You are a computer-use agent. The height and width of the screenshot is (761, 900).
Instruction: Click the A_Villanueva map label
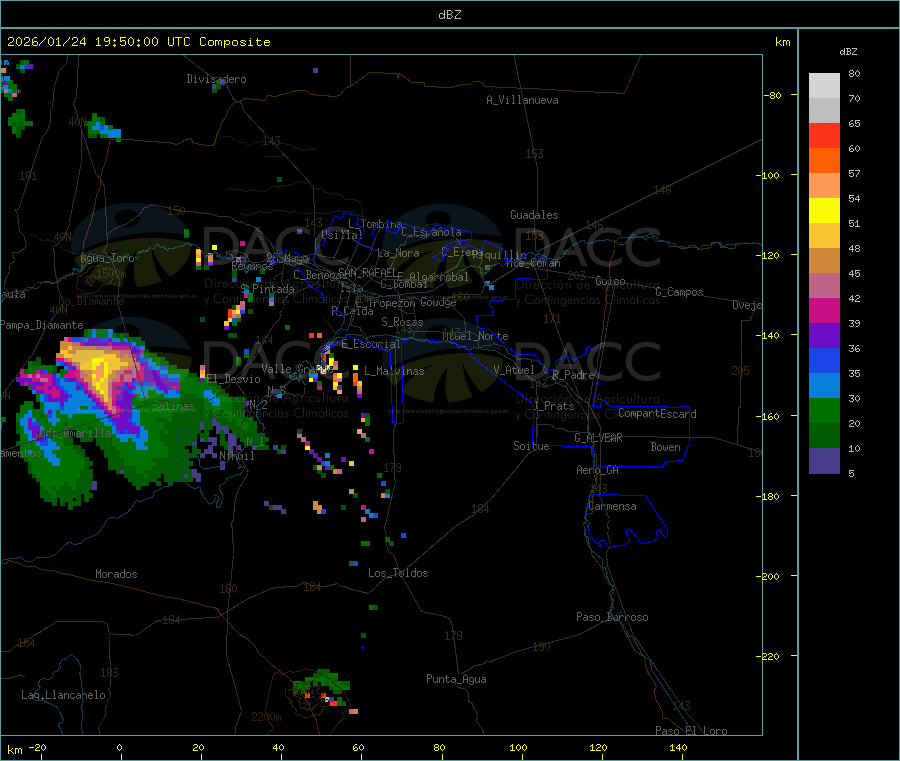(522, 100)
